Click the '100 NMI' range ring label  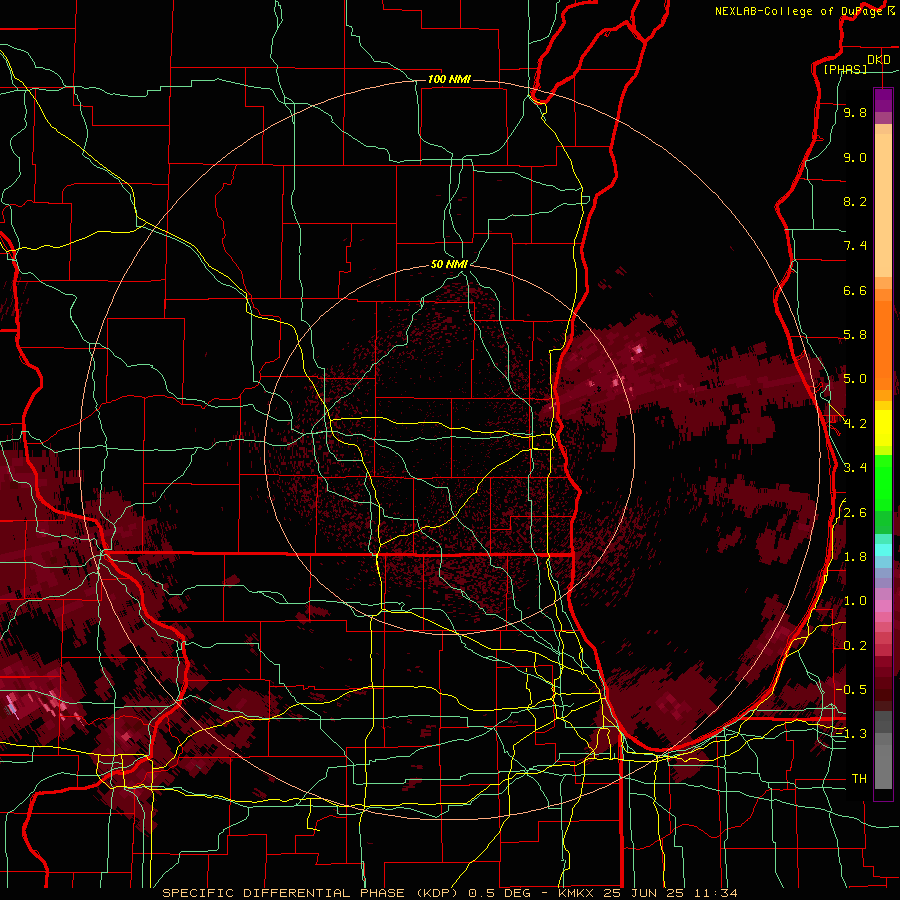point(449,79)
